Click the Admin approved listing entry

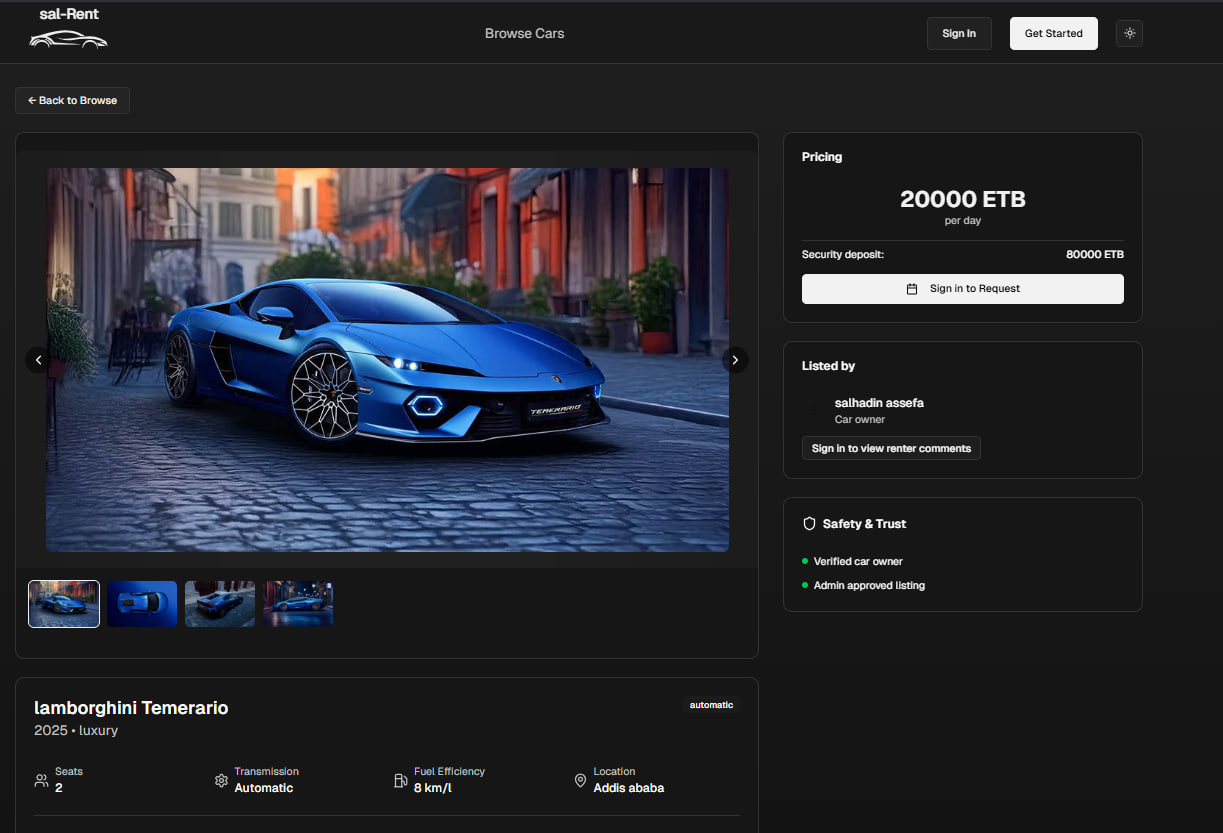(869, 586)
